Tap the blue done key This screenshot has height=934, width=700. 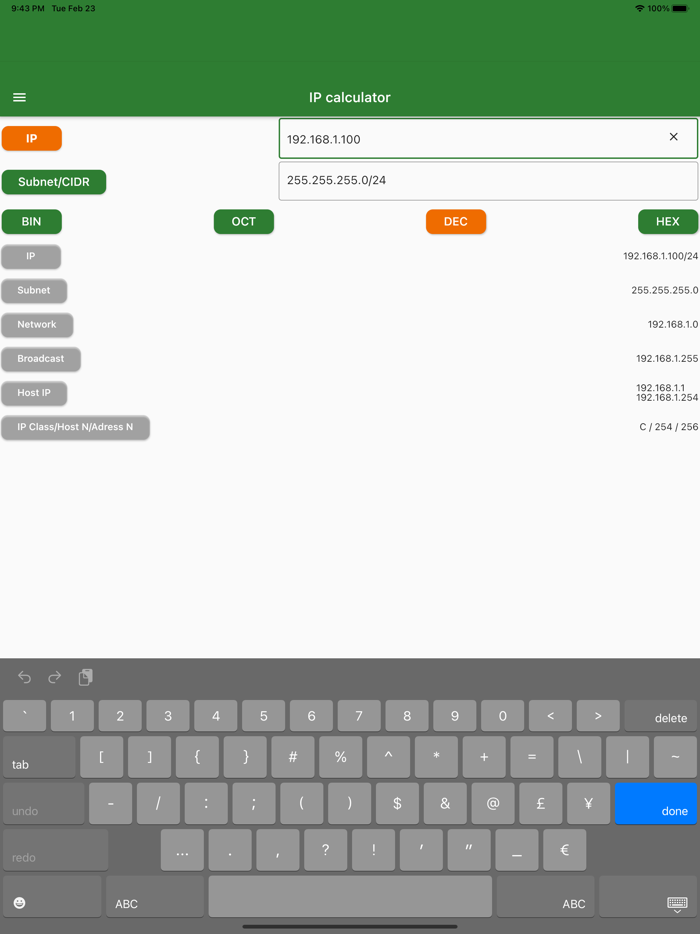[656, 804]
